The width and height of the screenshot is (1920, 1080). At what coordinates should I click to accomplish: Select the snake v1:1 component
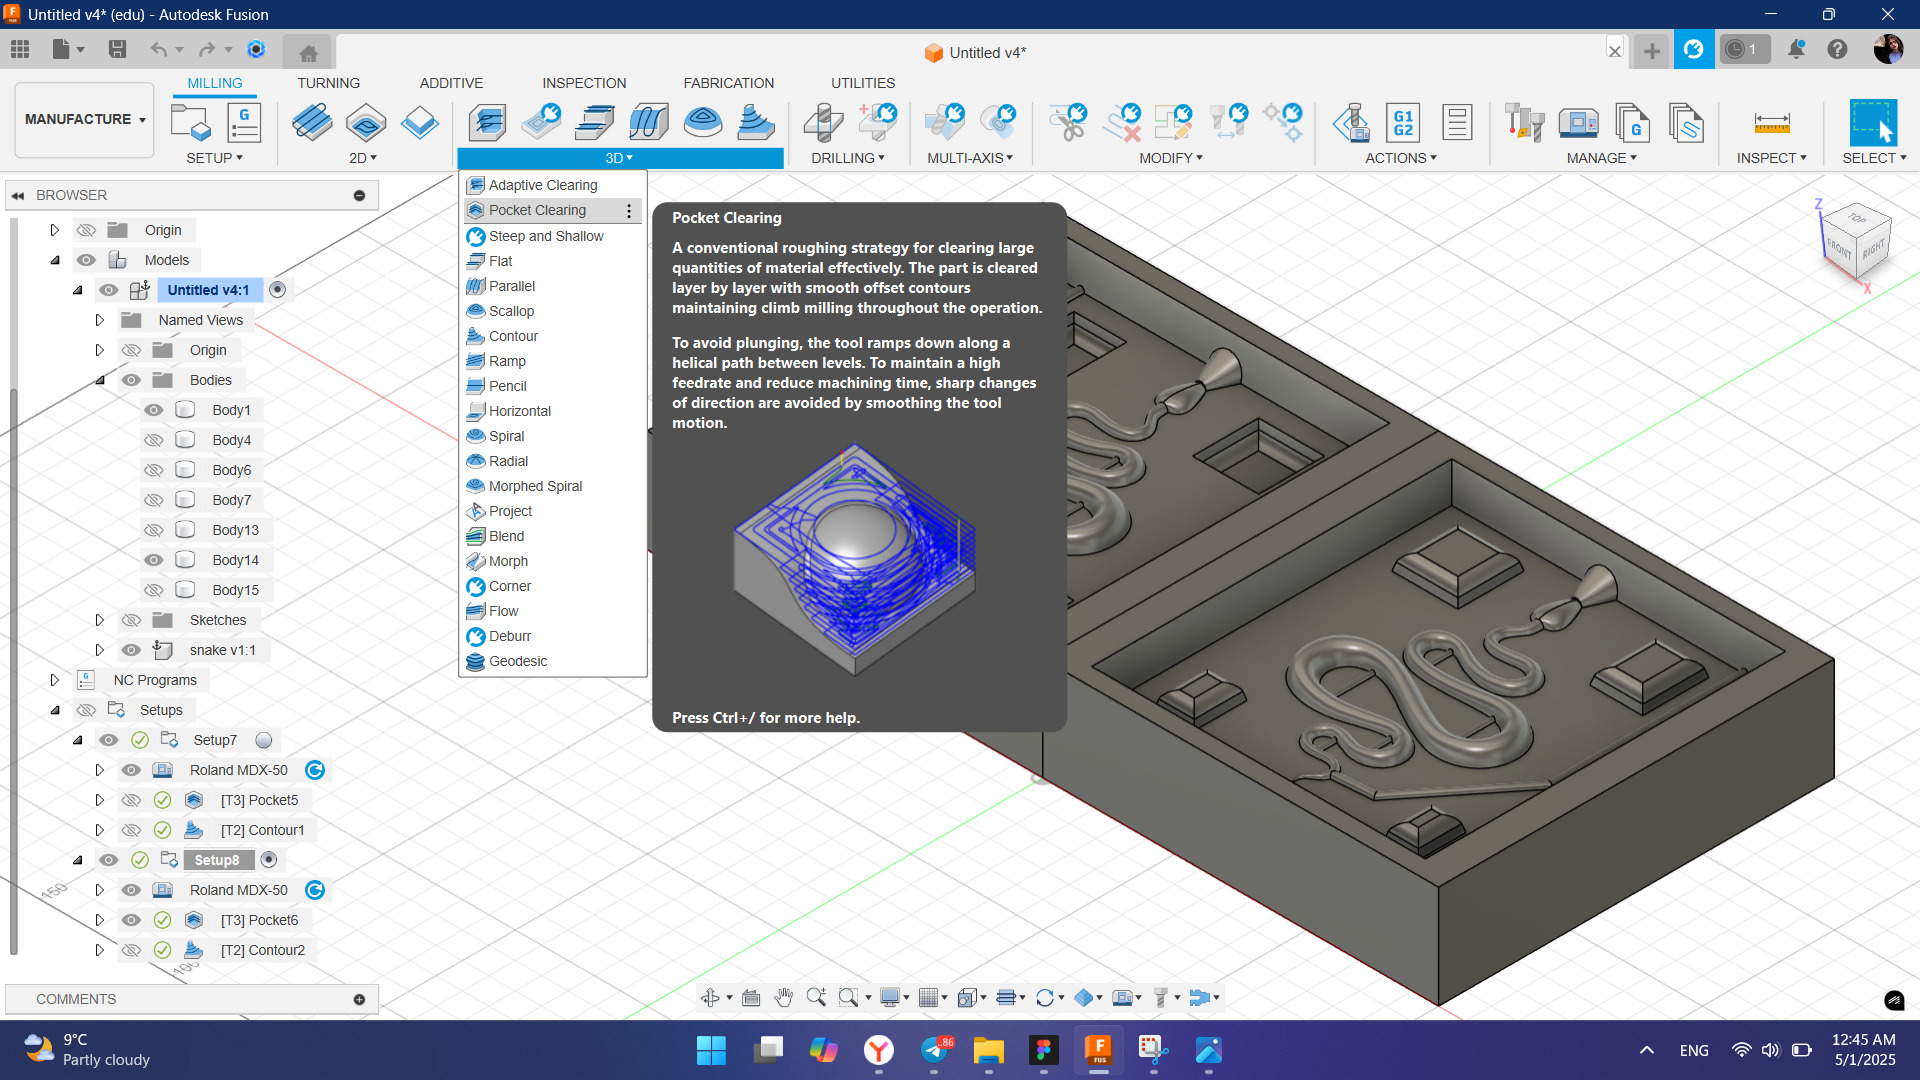pyautogui.click(x=222, y=650)
